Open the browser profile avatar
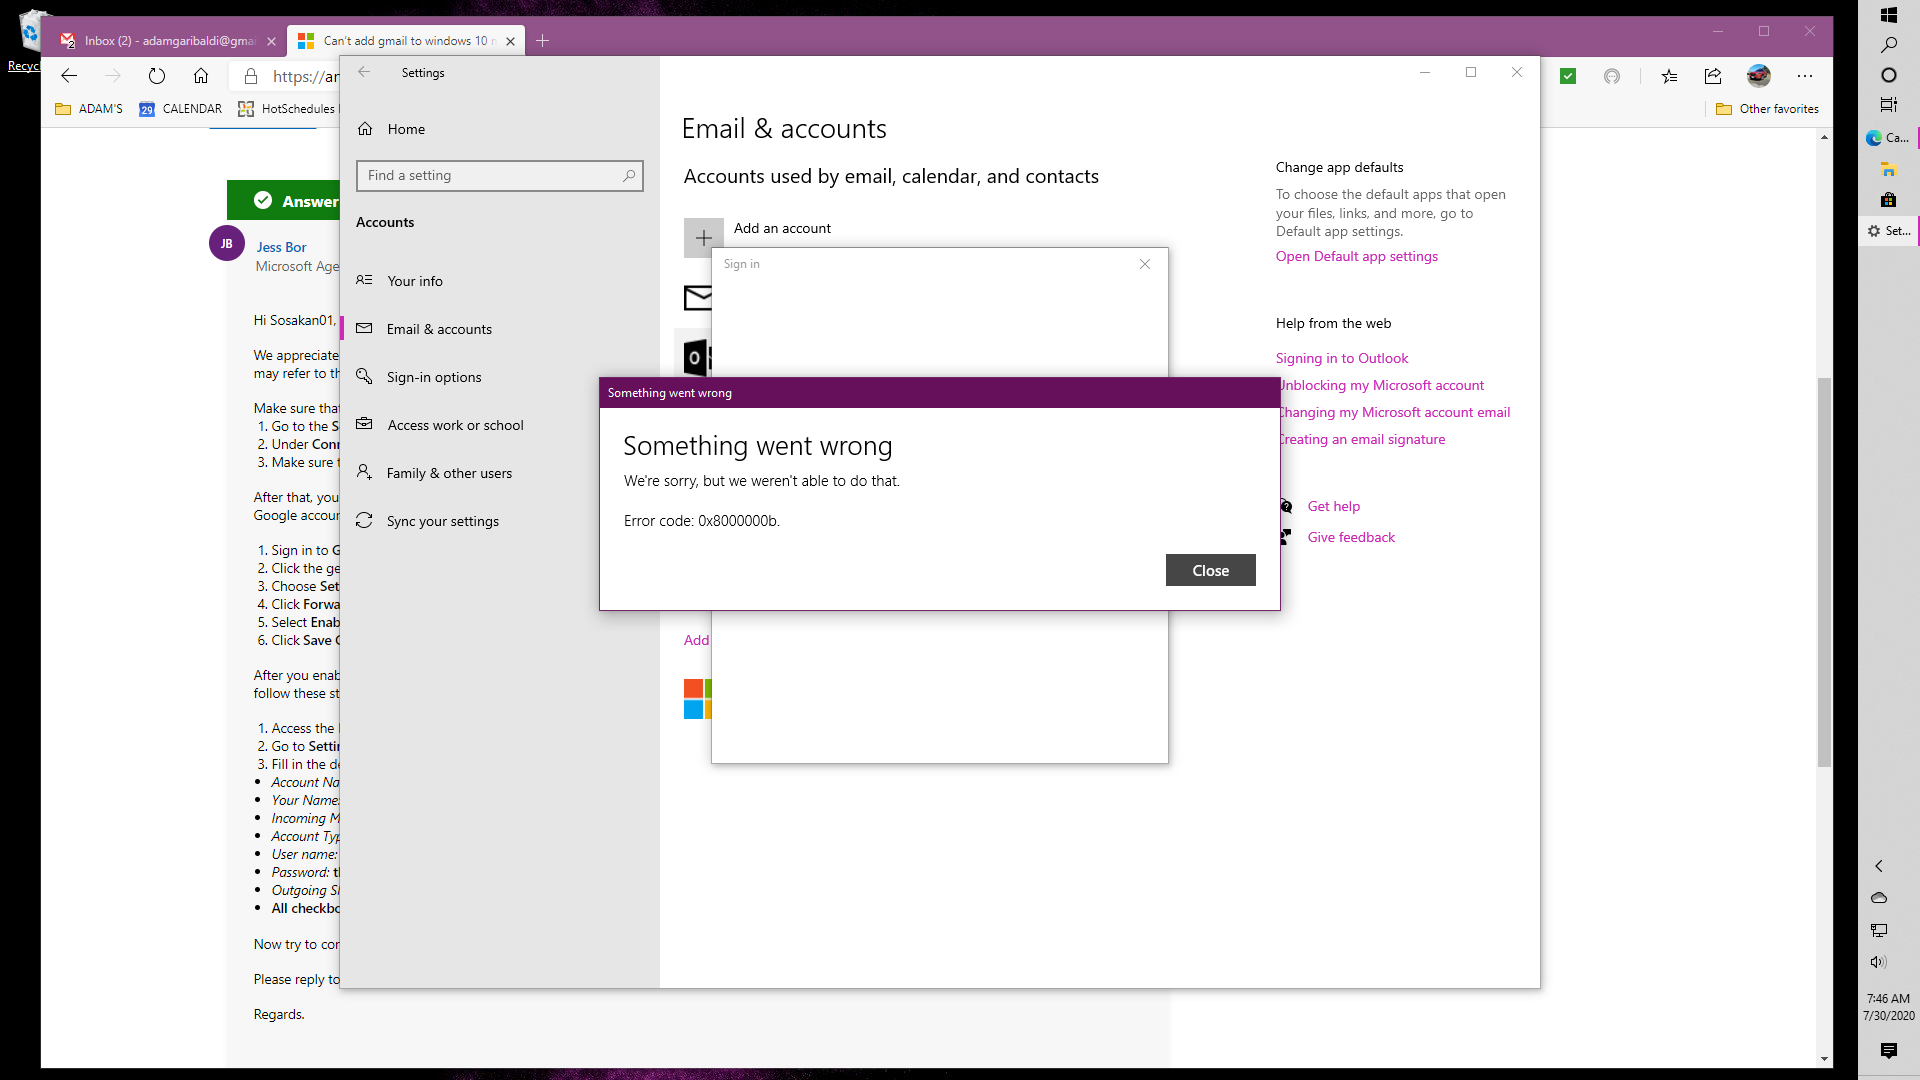This screenshot has width=1920, height=1080. (x=1759, y=76)
